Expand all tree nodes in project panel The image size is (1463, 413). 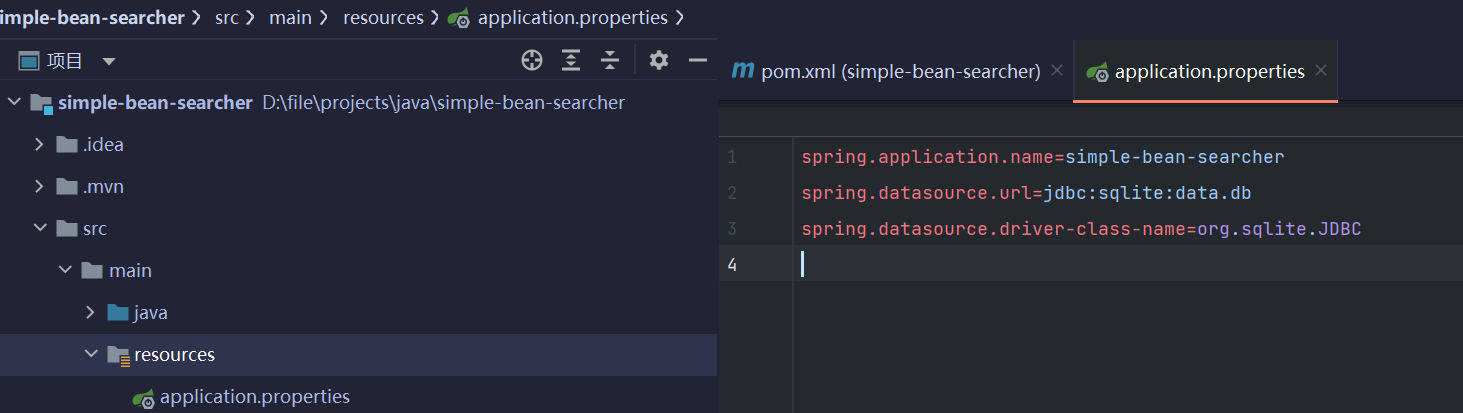coord(571,61)
